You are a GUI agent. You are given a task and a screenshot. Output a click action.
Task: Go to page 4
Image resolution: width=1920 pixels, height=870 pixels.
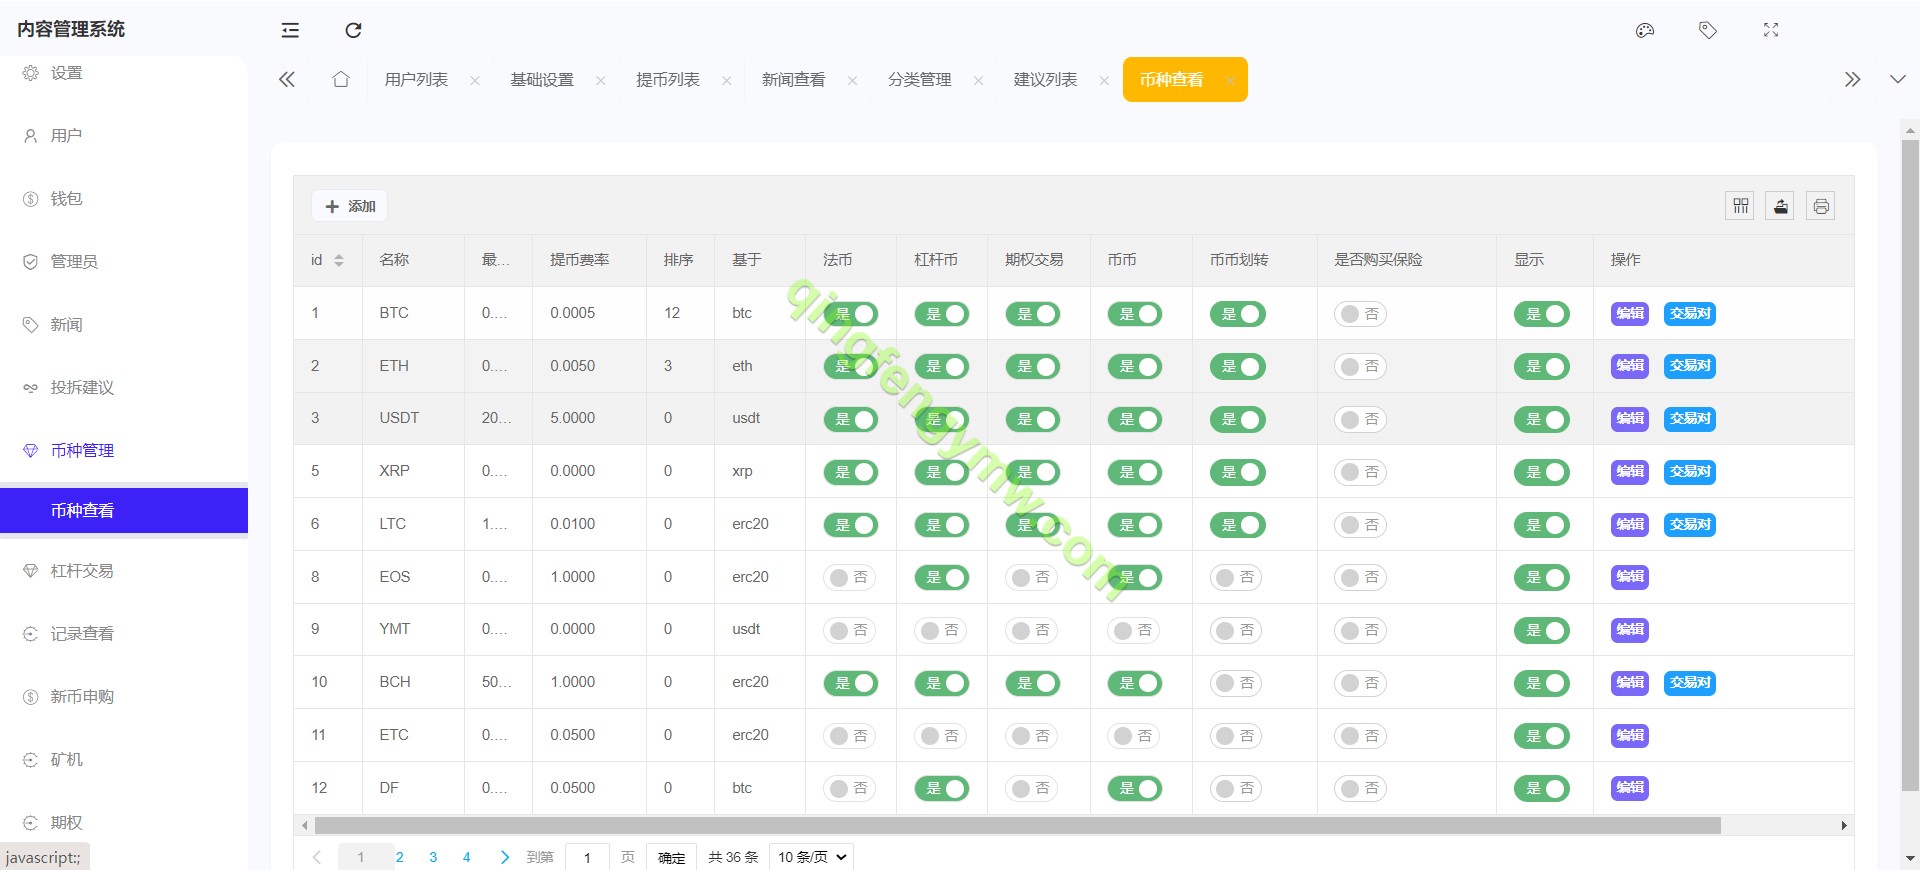click(466, 857)
